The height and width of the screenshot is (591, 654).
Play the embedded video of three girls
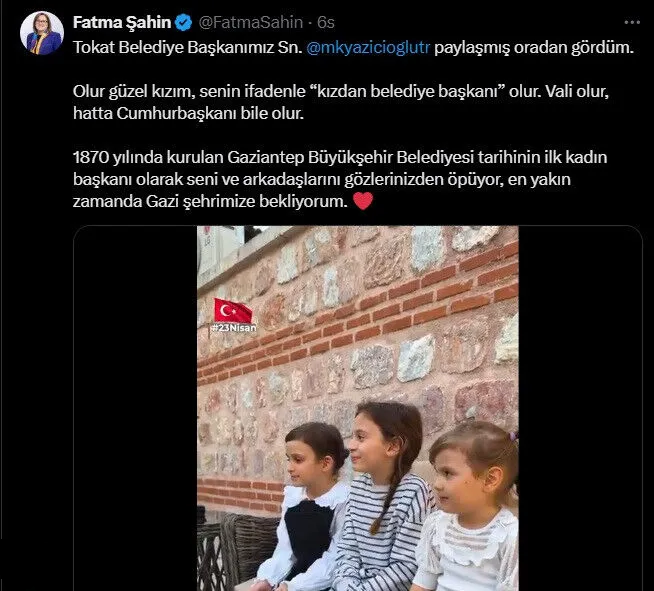357,408
